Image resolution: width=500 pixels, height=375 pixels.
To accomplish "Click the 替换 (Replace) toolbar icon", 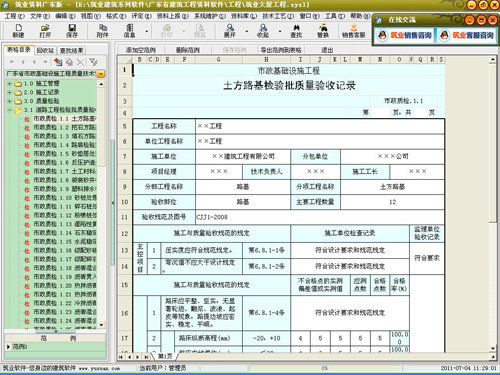I will 323,31.
